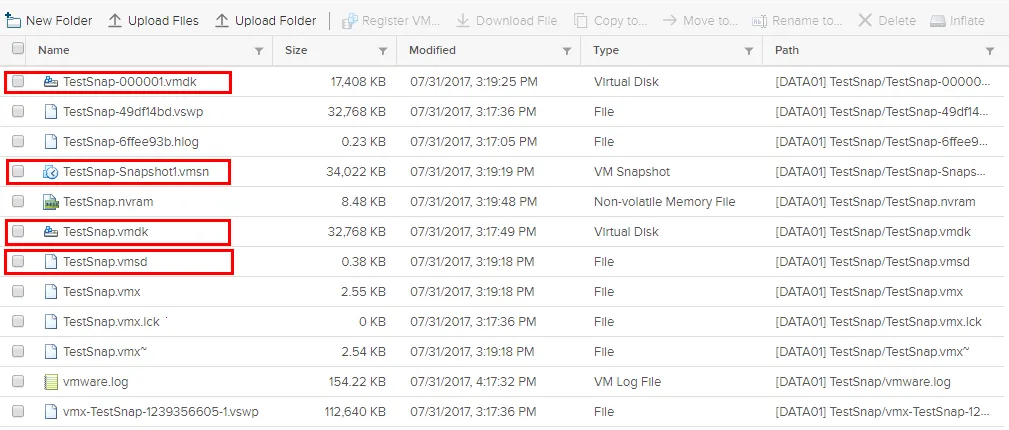Tick the checkbox for TestSnap.vmsd
The width and height of the screenshot is (1009, 430).
(18, 262)
